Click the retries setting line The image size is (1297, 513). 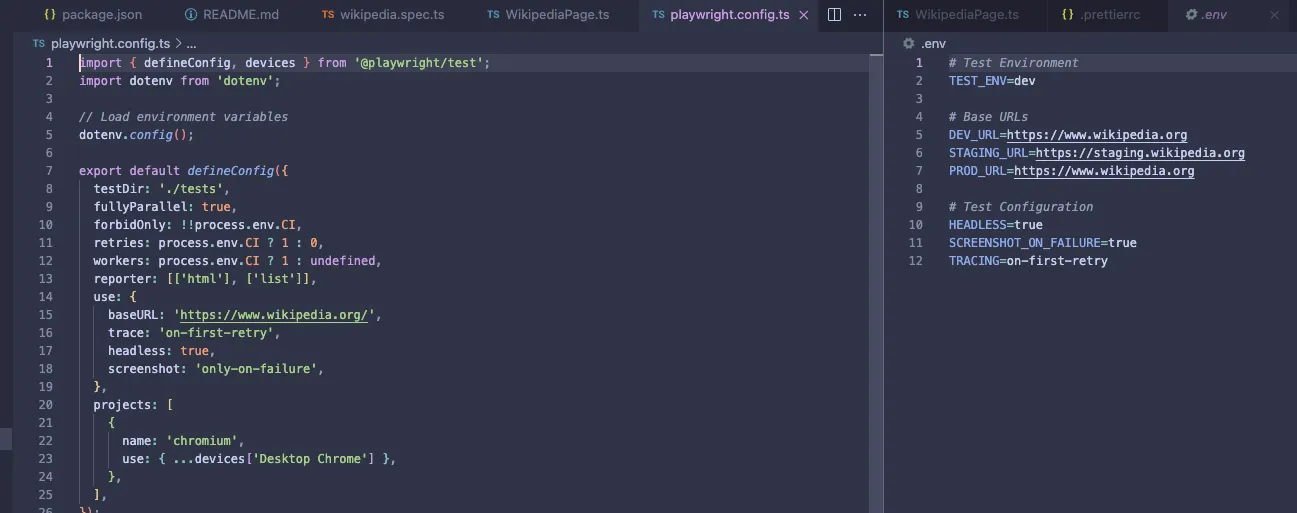[208, 243]
